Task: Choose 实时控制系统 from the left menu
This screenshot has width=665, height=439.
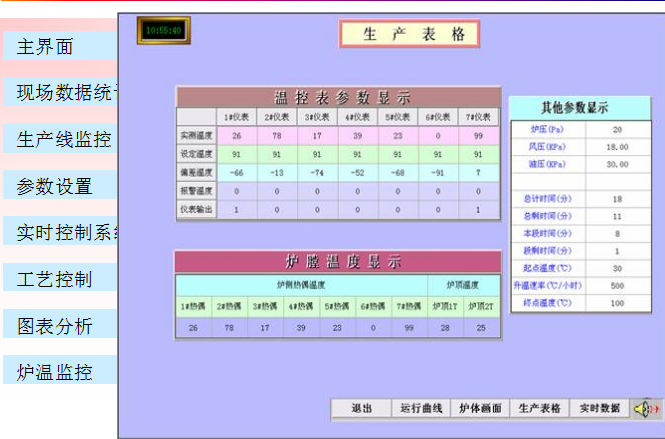Action: click(x=65, y=232)
